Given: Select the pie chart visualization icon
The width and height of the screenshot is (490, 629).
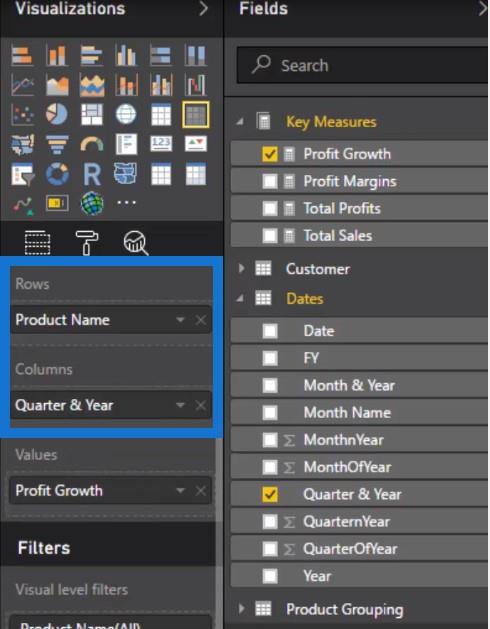Looking at the screenshot, I should point(57,114).
